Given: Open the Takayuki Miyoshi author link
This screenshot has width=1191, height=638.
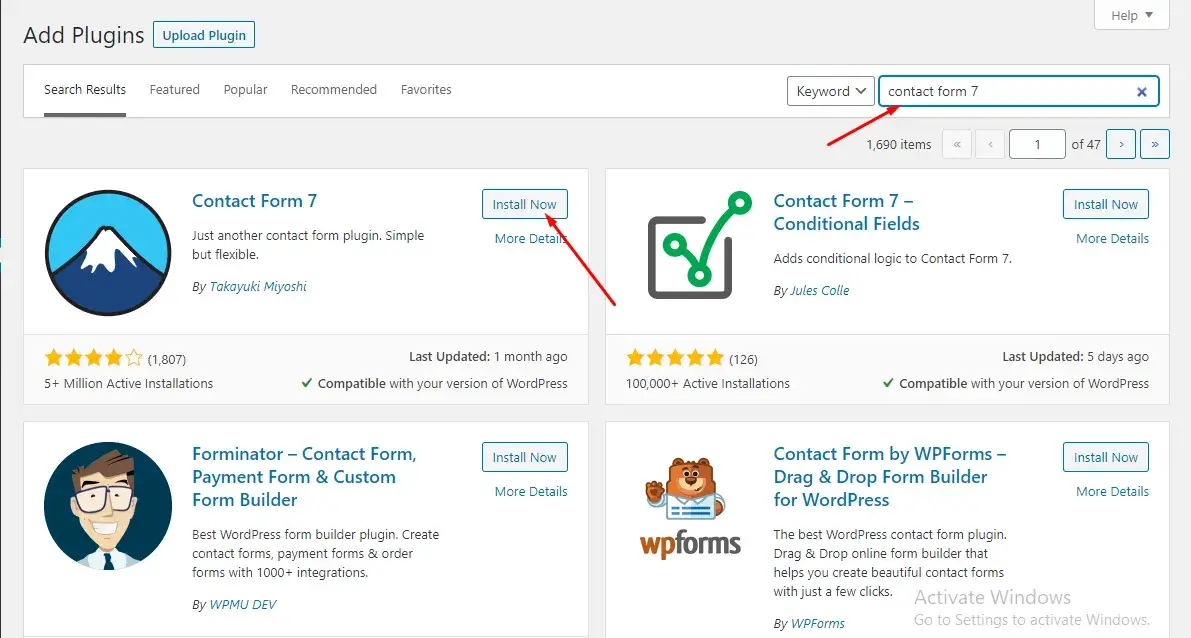Looking at the screenshot, I should [x=258, y=287].
